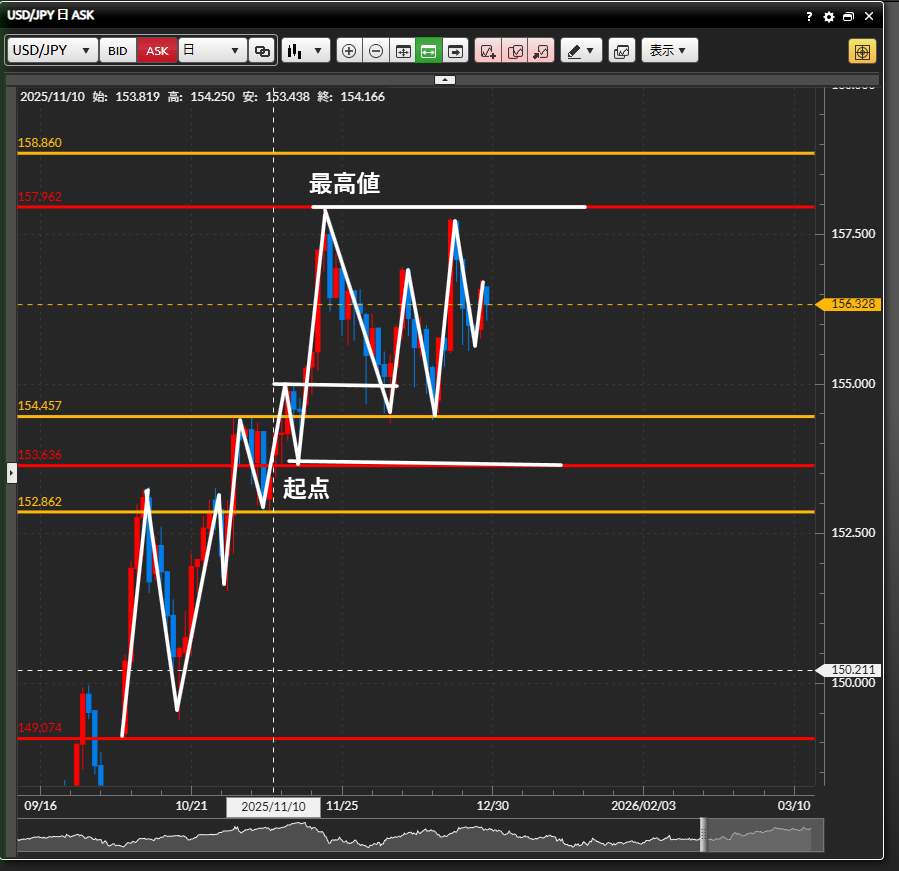Select the ASK price toggle

157,51
